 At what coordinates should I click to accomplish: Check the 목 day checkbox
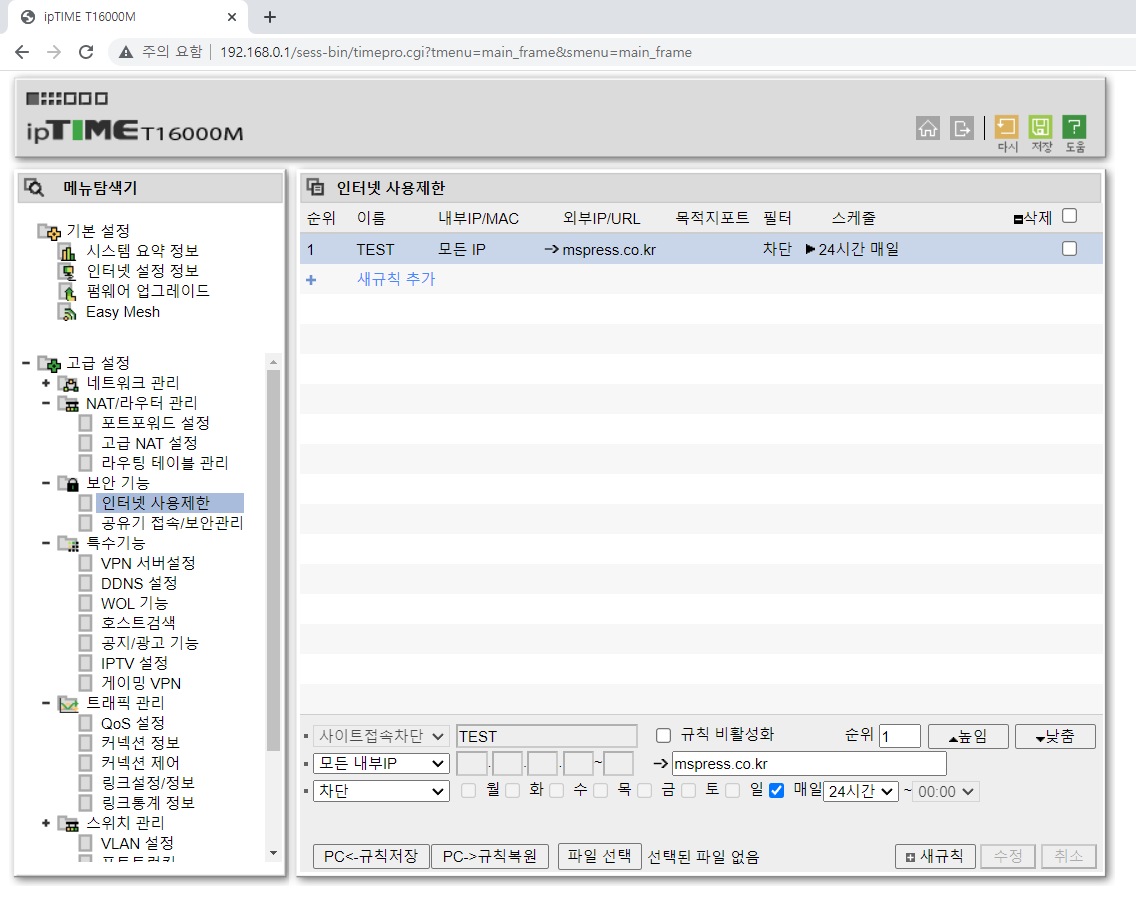coord(601,791)
